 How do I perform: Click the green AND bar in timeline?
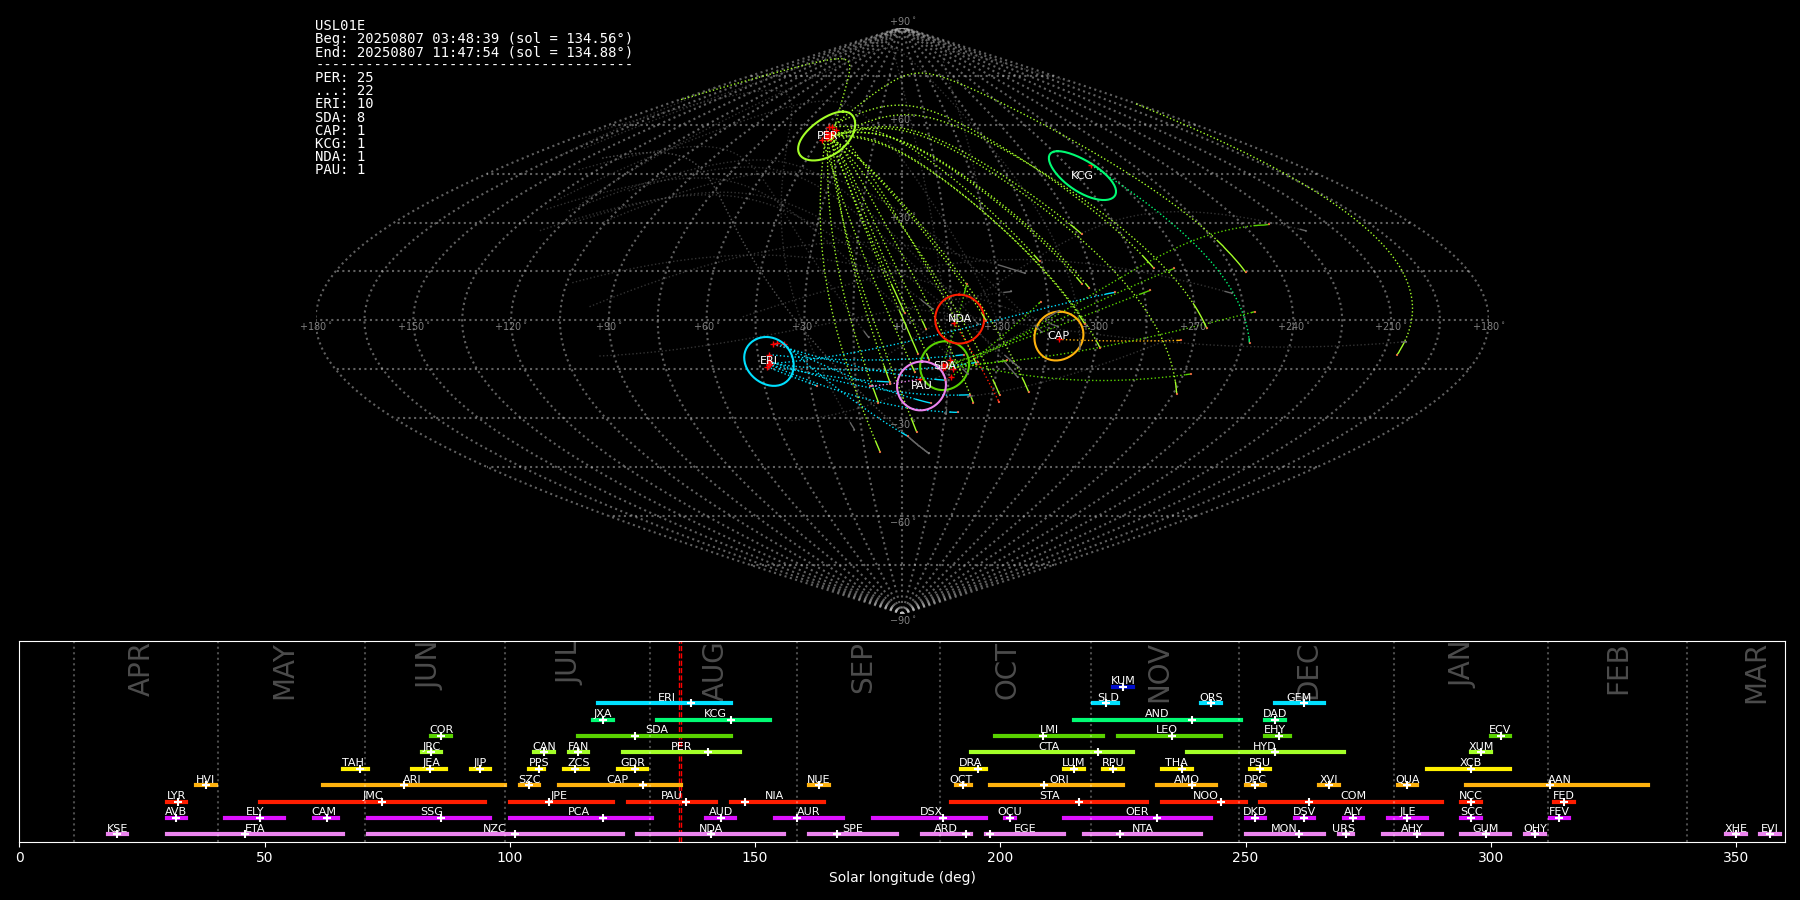click(1157, 719)
